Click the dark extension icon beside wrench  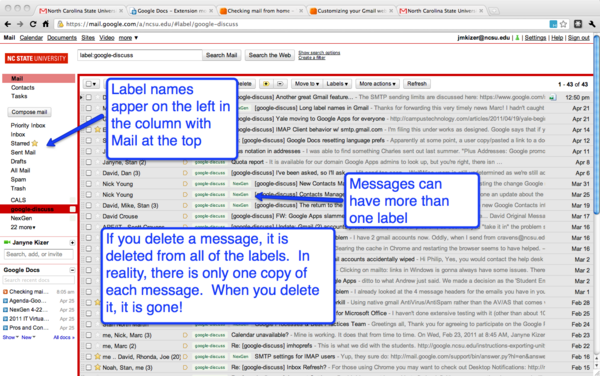tap(578, 24)
